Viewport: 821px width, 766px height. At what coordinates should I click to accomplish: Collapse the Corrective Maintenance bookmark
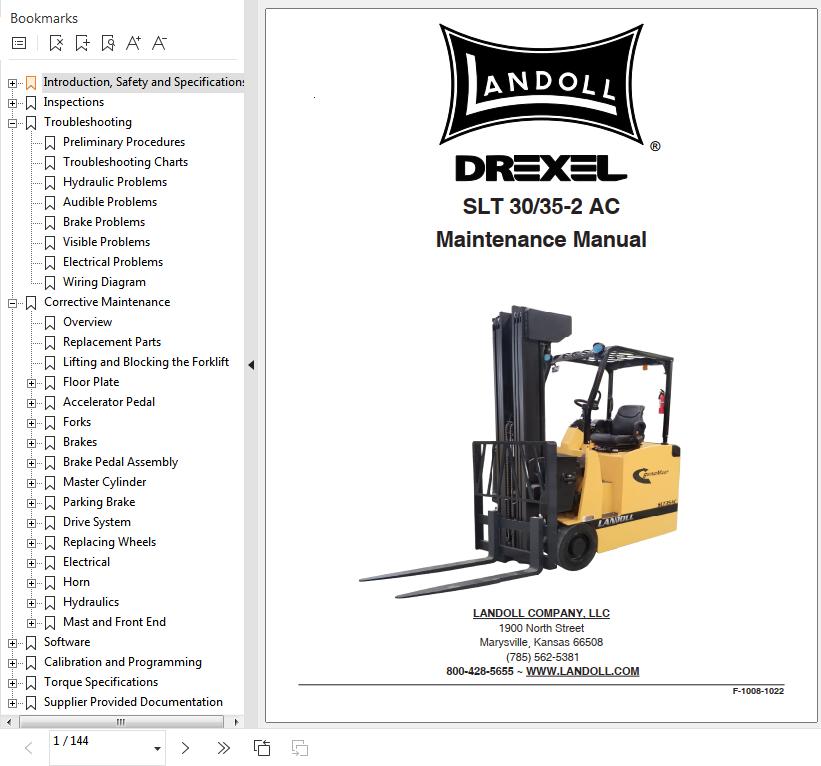(x=12, y=303)
